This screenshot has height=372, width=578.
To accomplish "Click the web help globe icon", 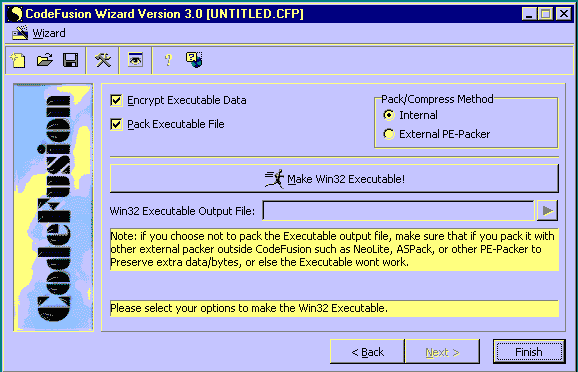I will 194,60.
